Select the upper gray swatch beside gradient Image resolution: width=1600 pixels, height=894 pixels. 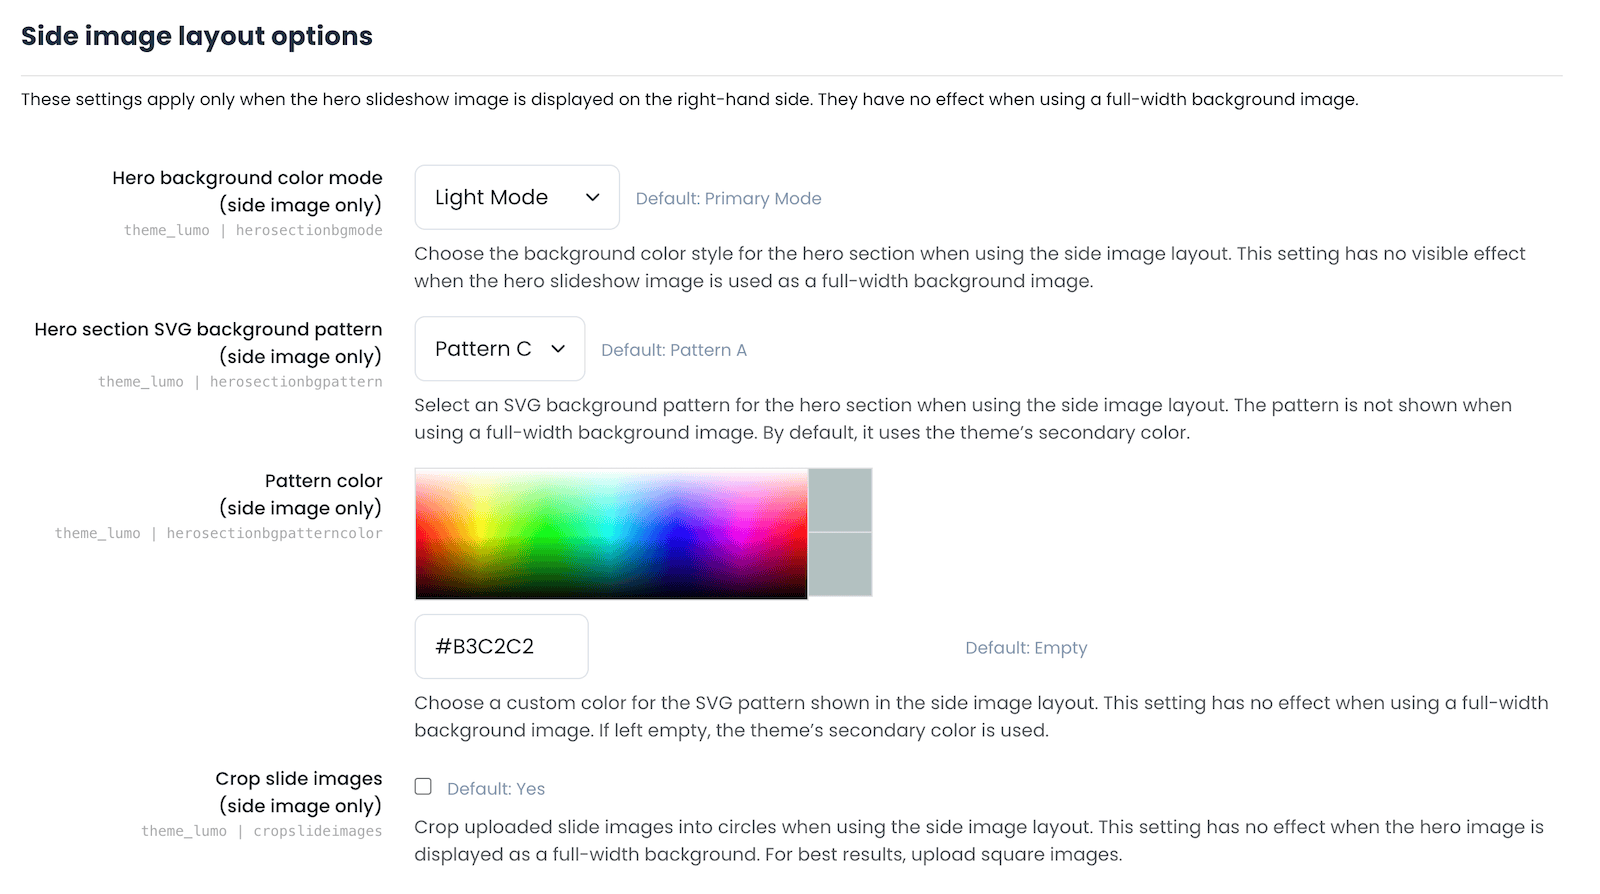[x=840, y=500]
